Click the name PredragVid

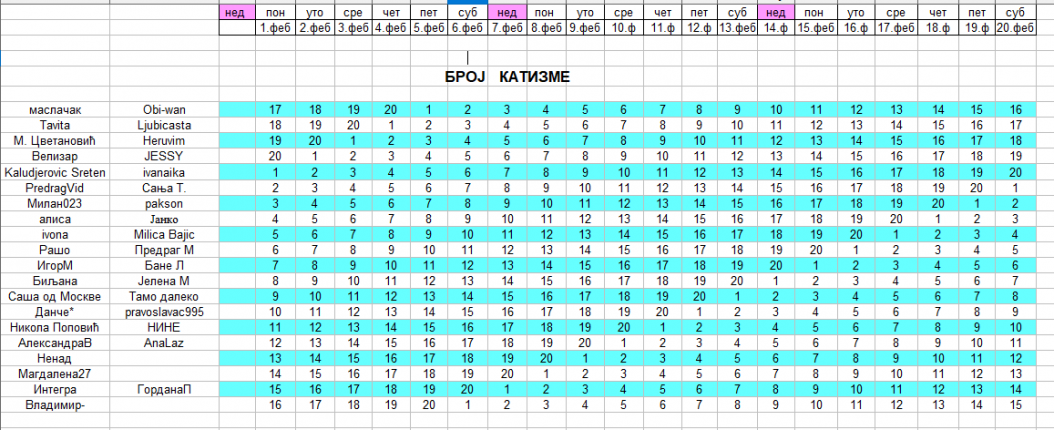55,187
